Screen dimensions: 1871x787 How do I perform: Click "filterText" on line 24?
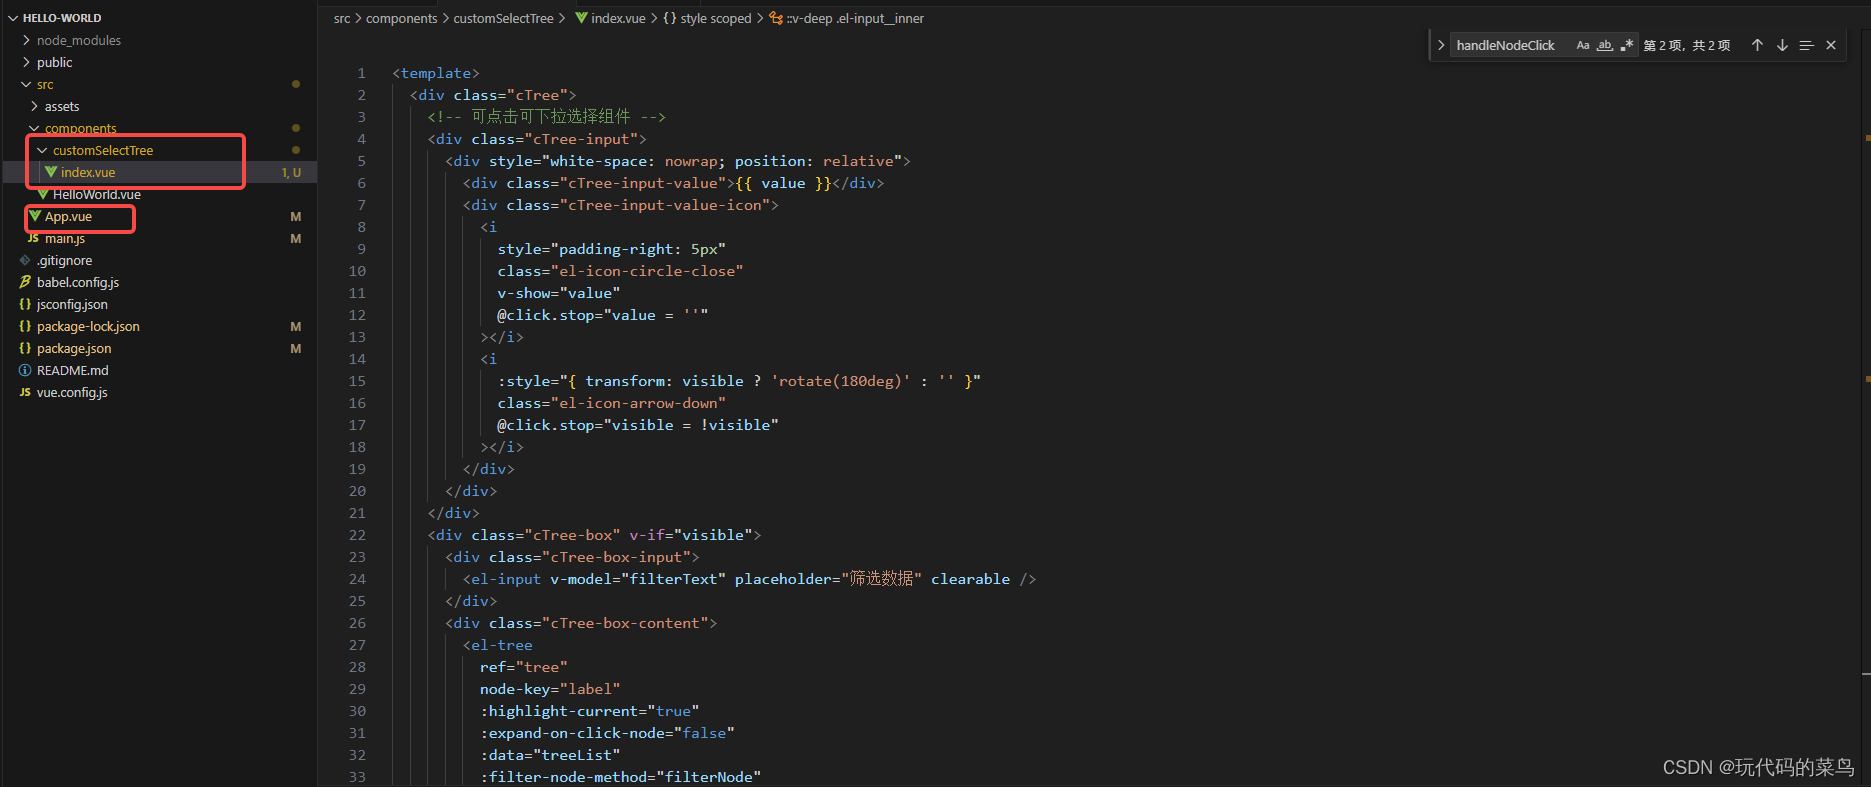[674, 579]
